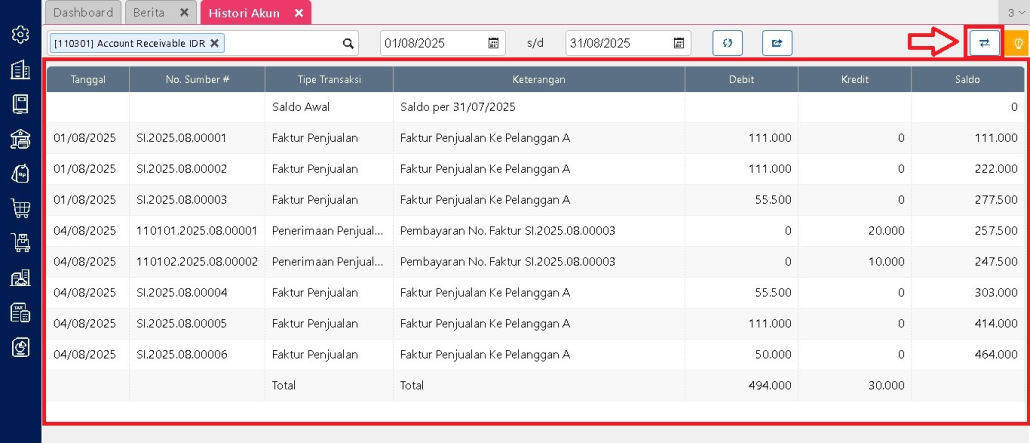The width and height of the screenshot is (1030, 443).
Task: Open the Cash and Bank module icon
Action: point(19,139)
